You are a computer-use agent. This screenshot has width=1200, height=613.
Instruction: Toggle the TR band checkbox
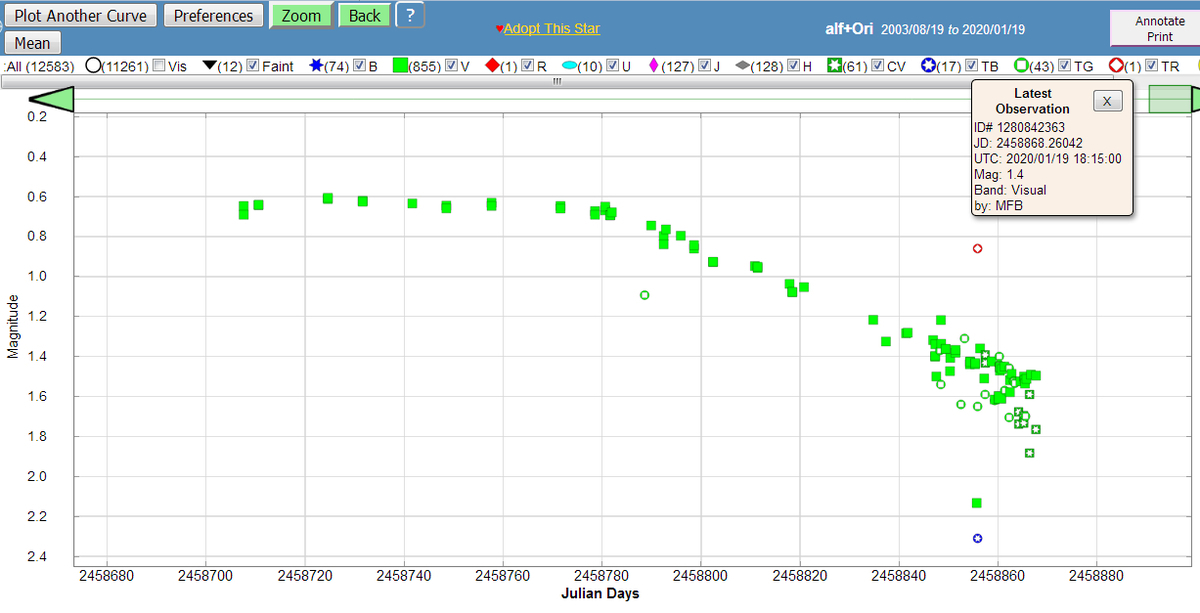(x=1152, y=66)
